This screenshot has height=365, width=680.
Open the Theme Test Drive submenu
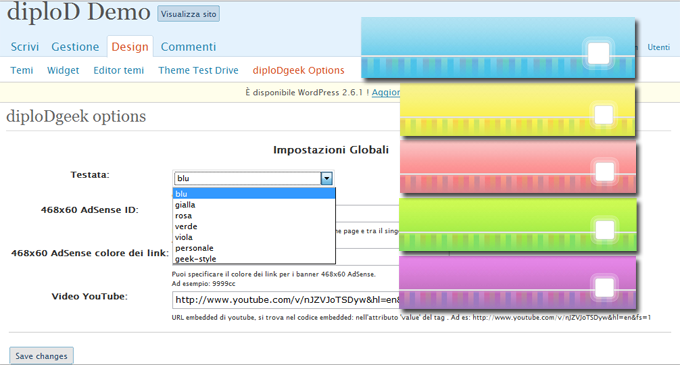(198, 70)
